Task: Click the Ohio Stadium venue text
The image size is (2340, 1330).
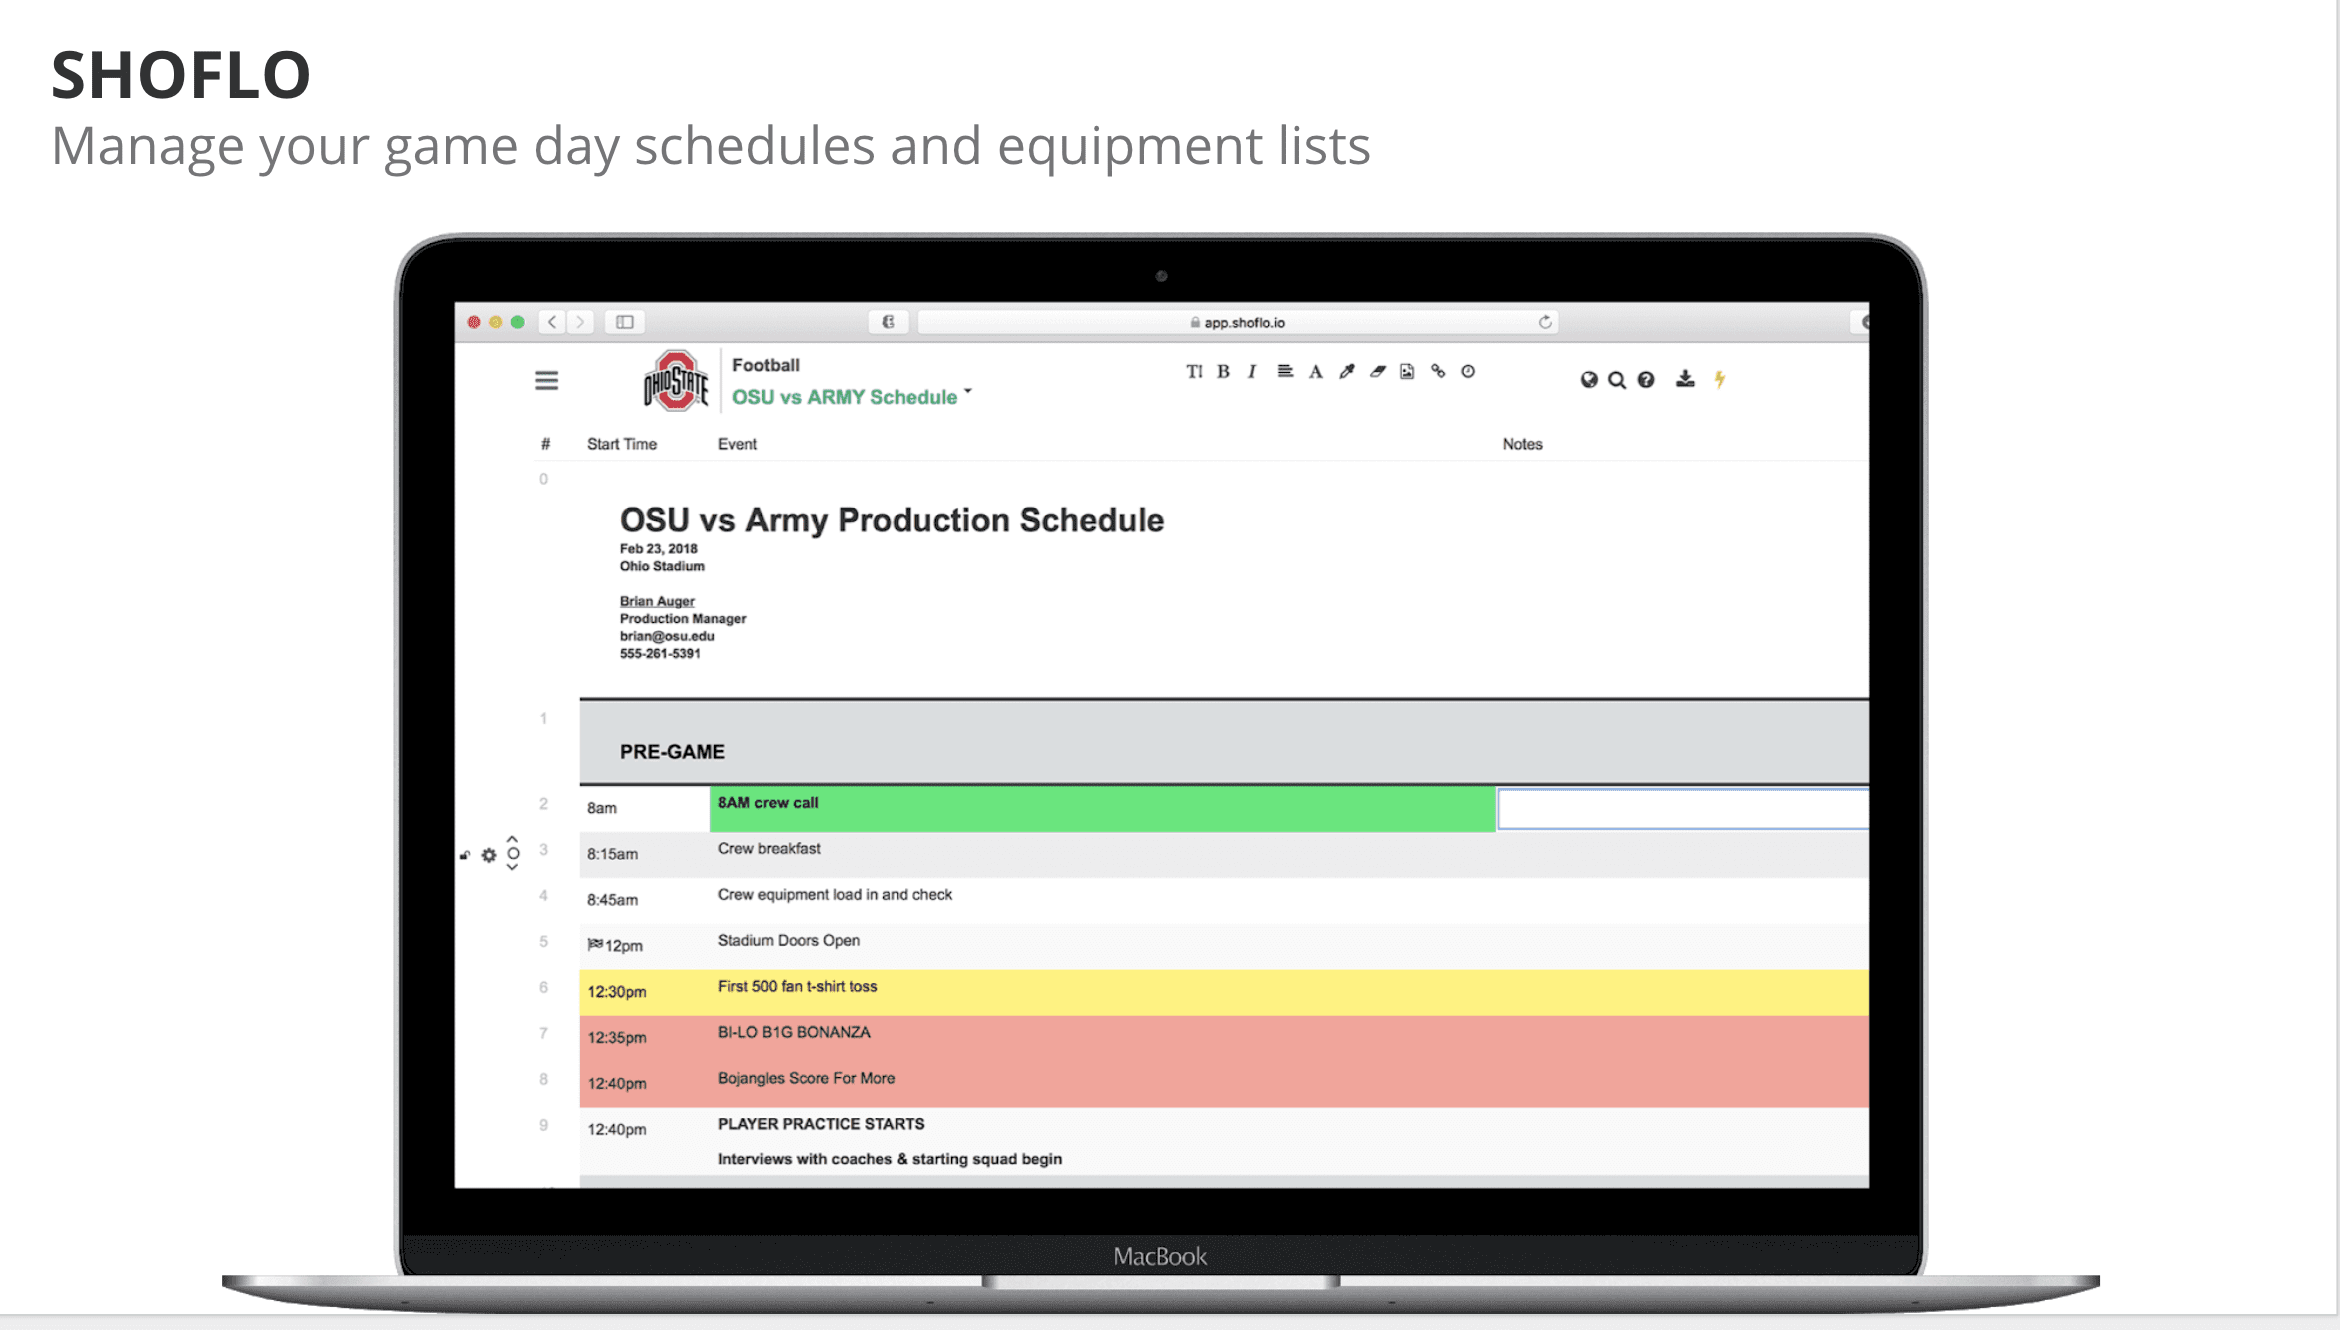Action: coord(662,566)
